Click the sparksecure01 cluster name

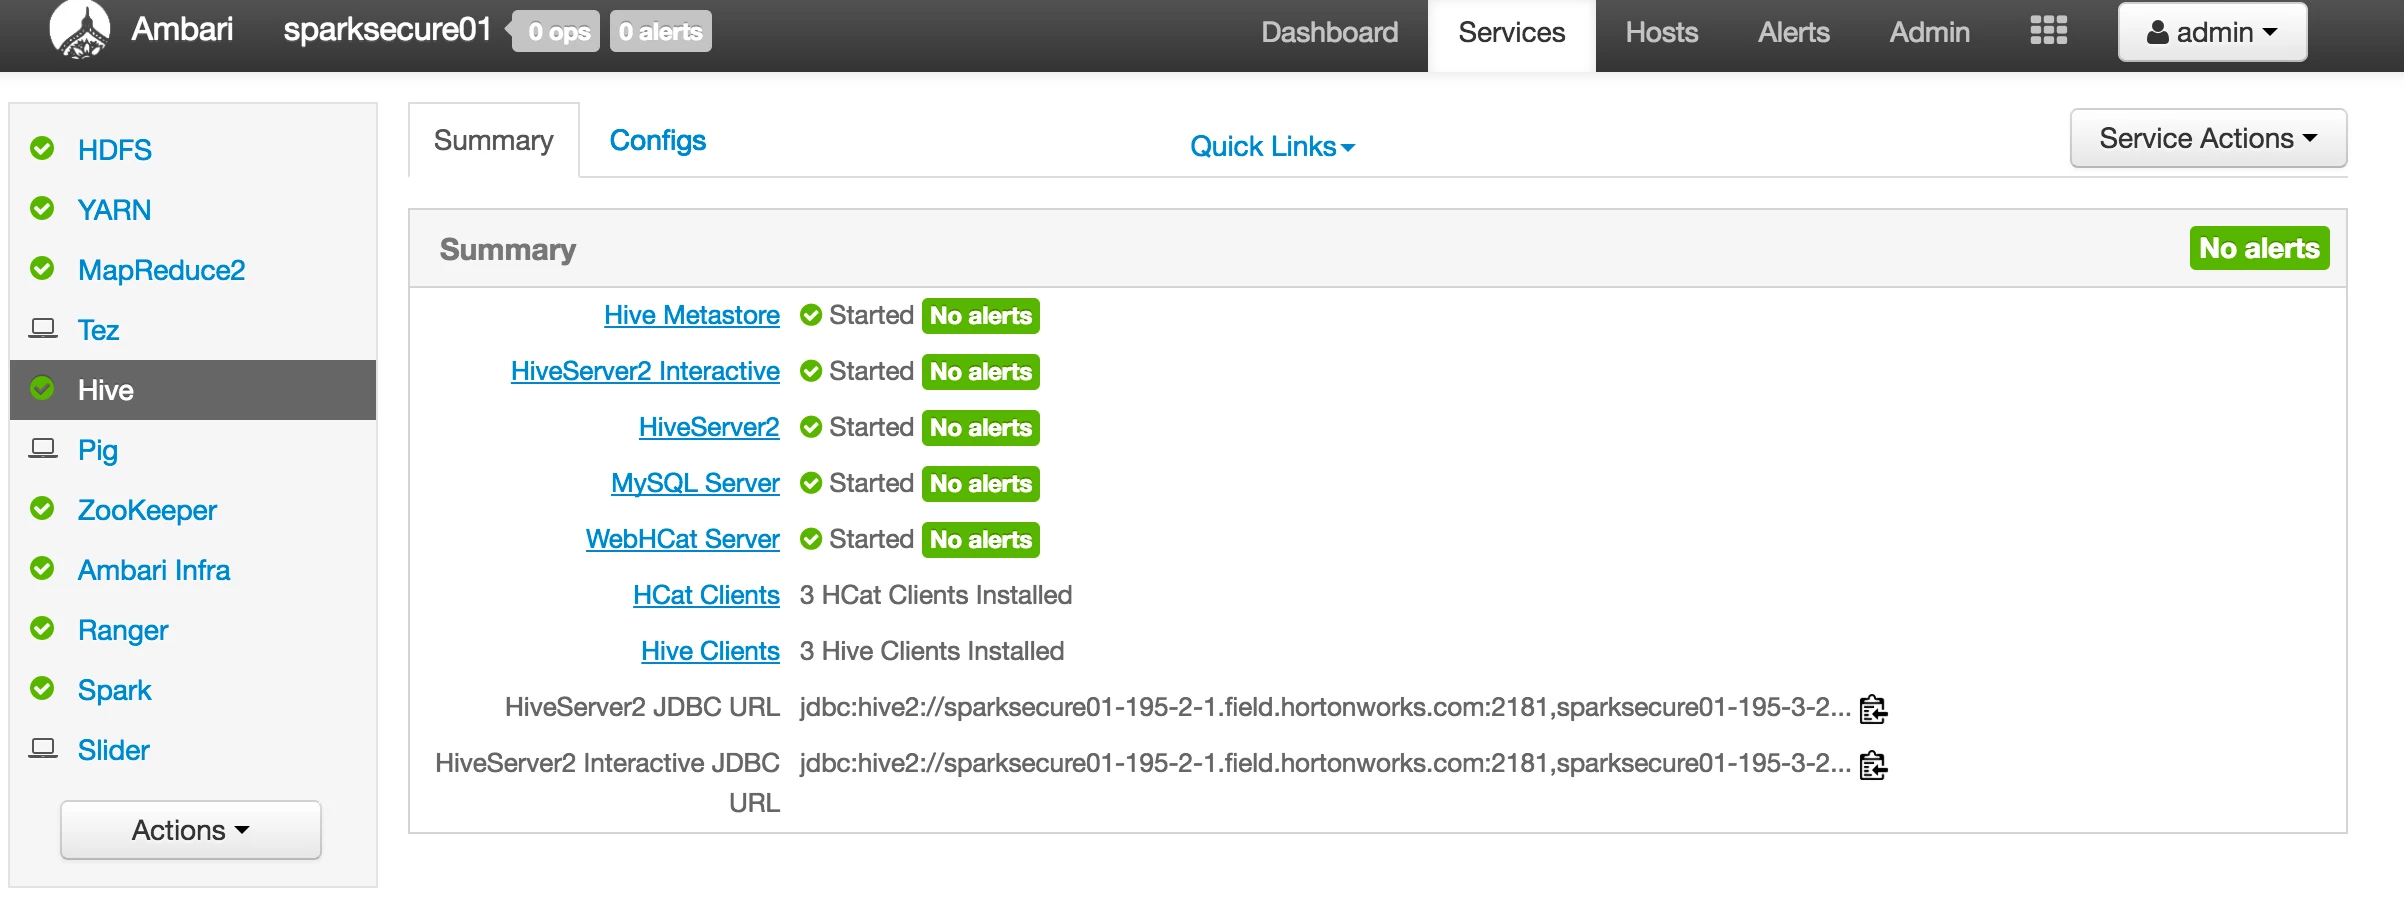click(387, 30)
